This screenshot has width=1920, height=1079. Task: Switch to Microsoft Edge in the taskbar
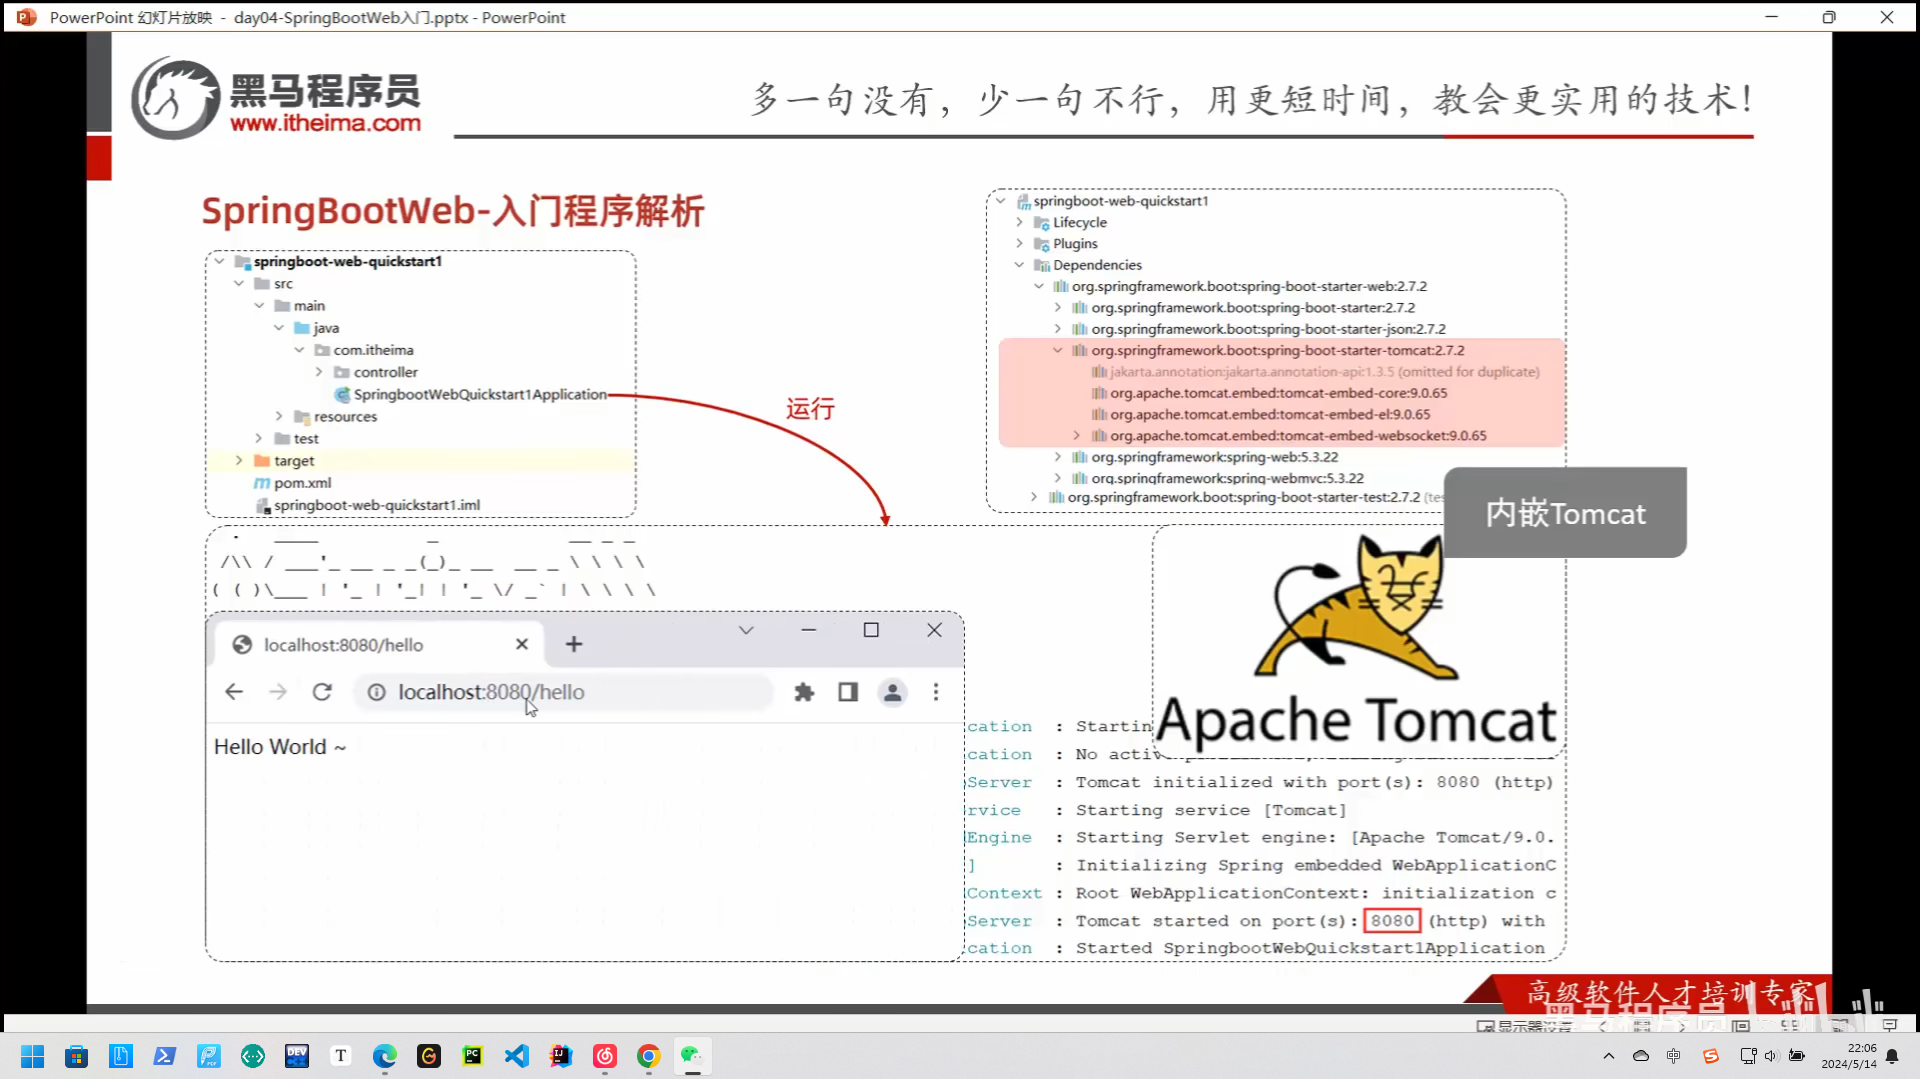pyautogui.click(x=385, y=1056)
